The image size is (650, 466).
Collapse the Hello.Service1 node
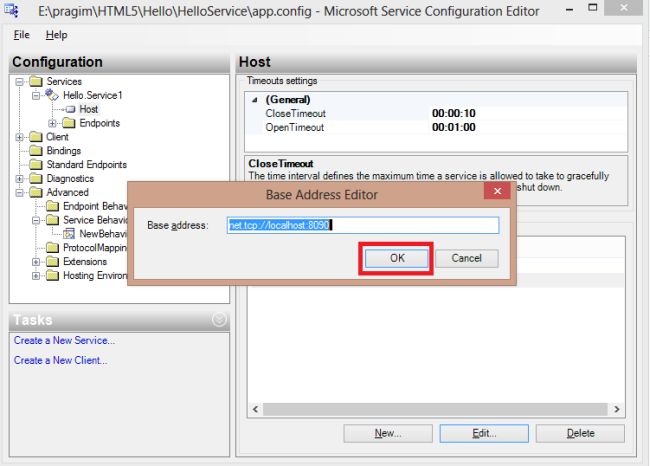(x=36, y=96)
